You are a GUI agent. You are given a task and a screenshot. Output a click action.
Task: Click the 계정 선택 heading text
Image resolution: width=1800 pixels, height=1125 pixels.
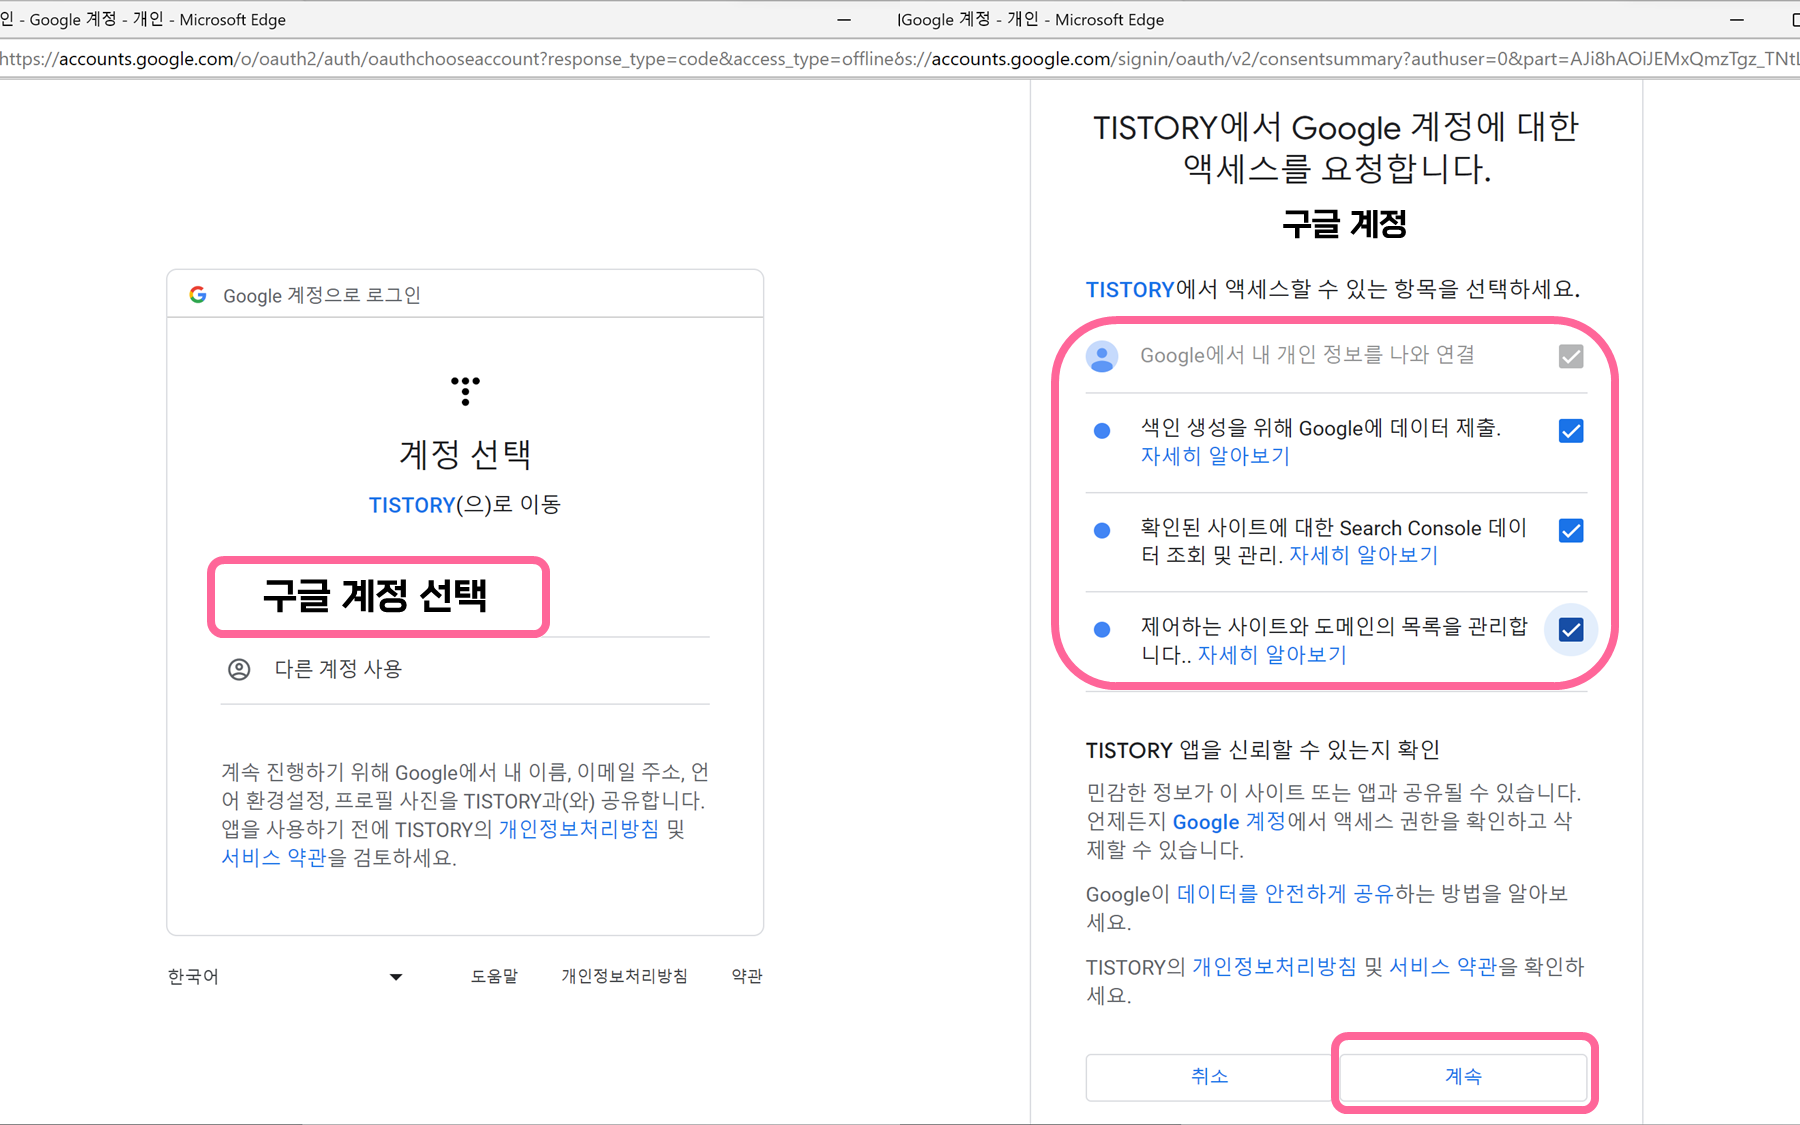[465, 455]
